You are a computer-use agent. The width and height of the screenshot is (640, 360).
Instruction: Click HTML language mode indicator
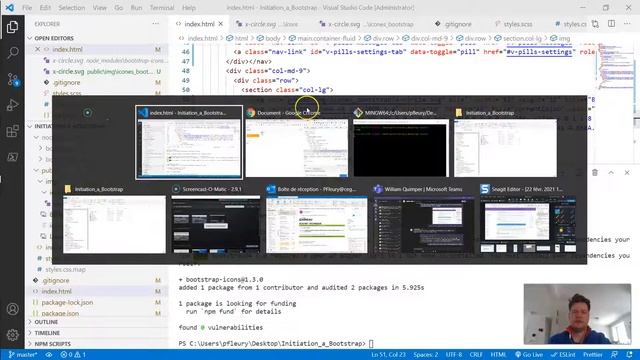498,354
